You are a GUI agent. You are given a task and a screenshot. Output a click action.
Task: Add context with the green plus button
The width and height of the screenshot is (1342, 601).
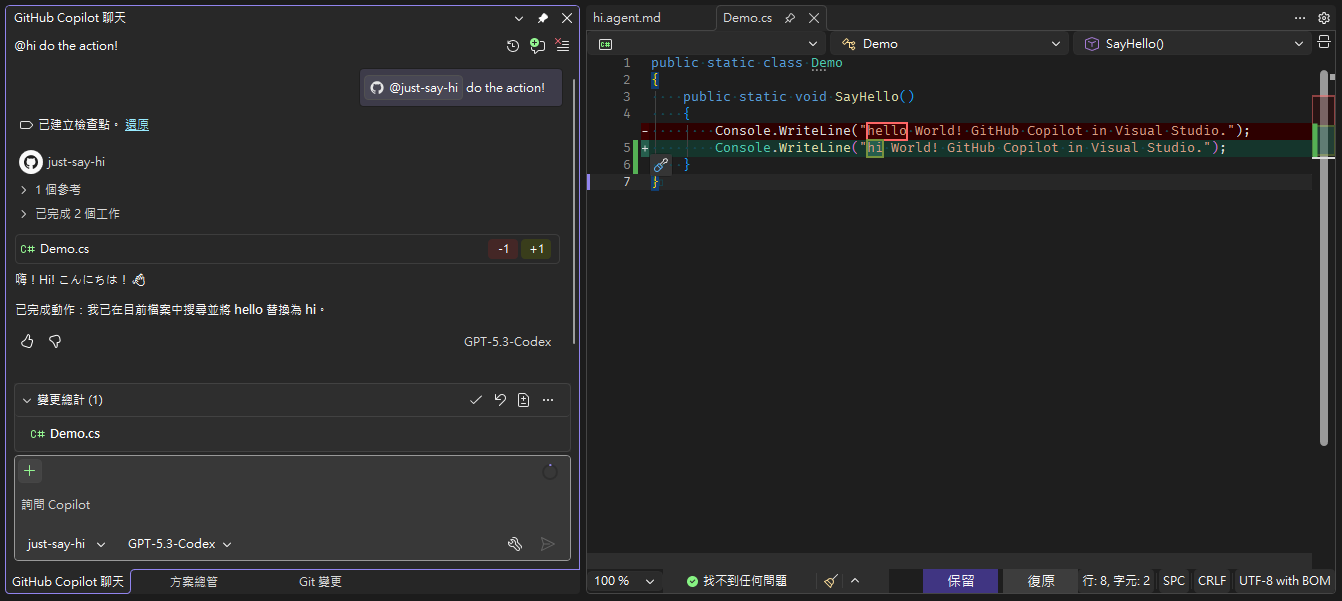[x=30, y=471]
